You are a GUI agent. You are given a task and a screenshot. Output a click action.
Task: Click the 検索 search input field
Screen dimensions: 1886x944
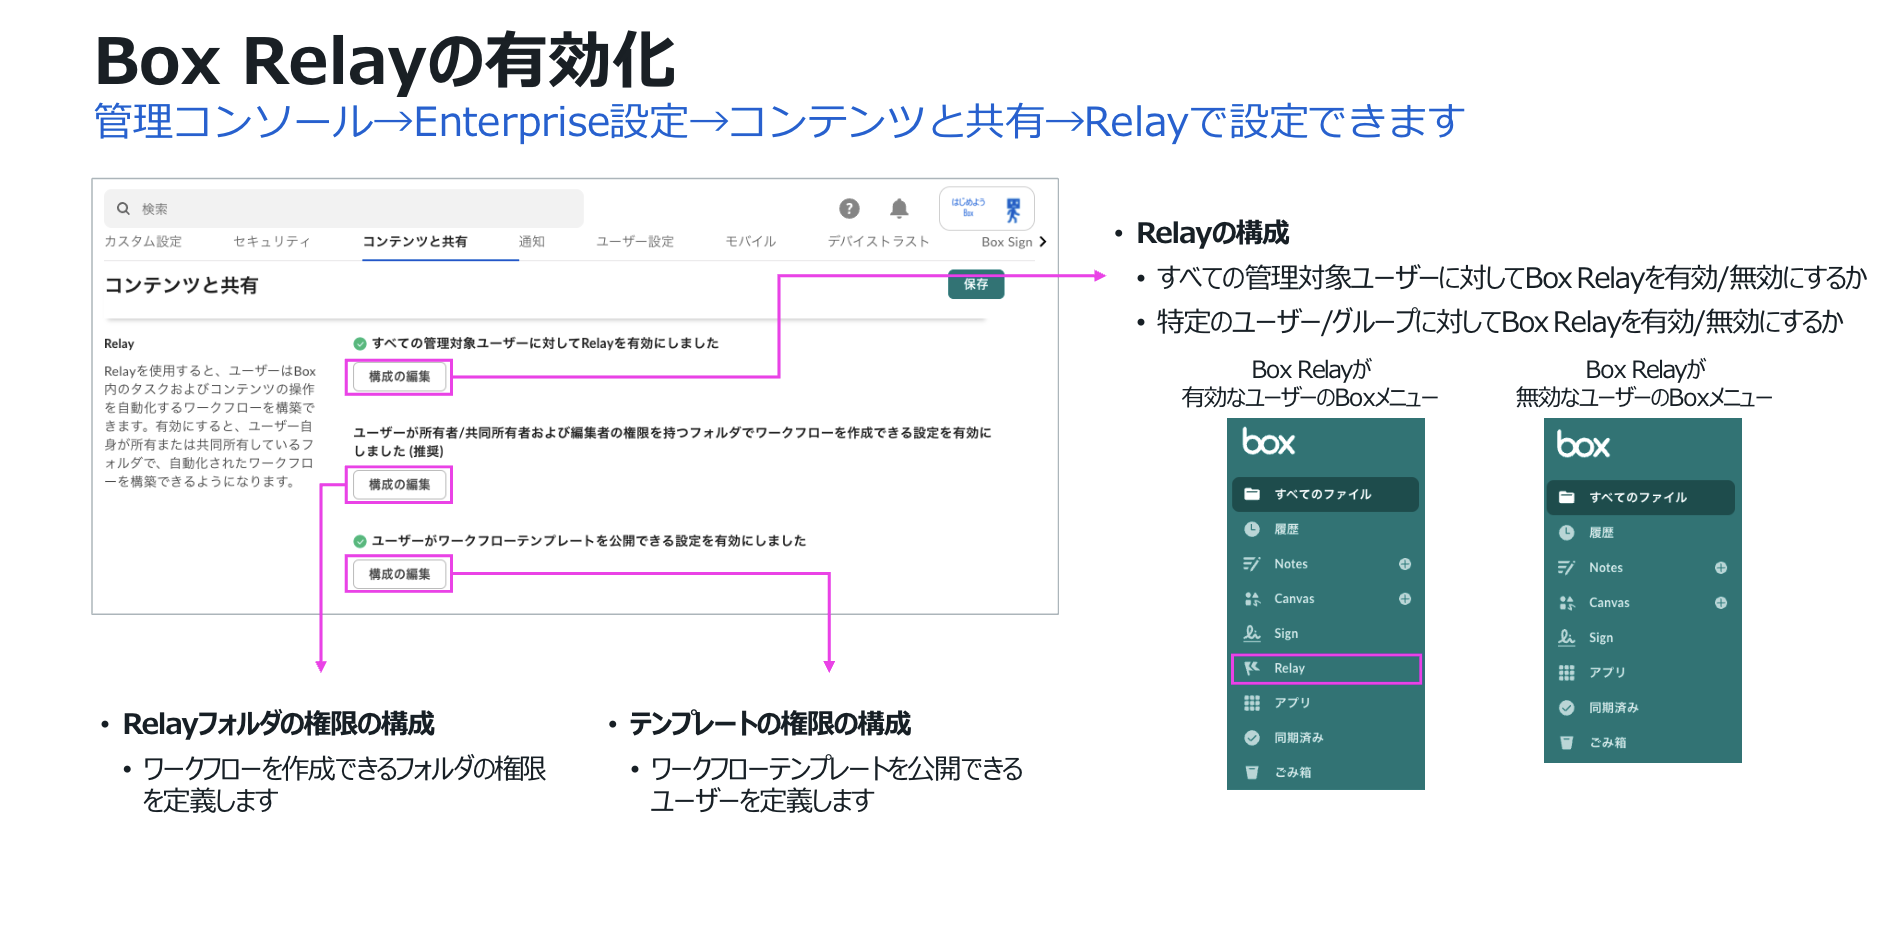coord(344,209)
